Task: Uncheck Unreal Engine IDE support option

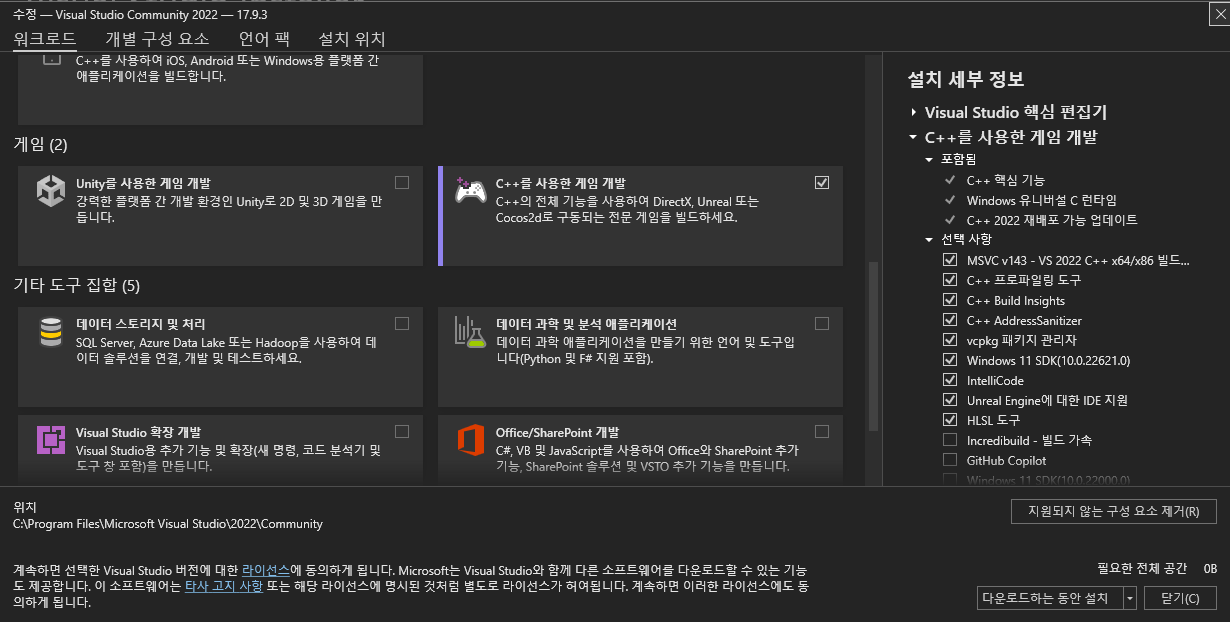Action: tap(950, 400)
